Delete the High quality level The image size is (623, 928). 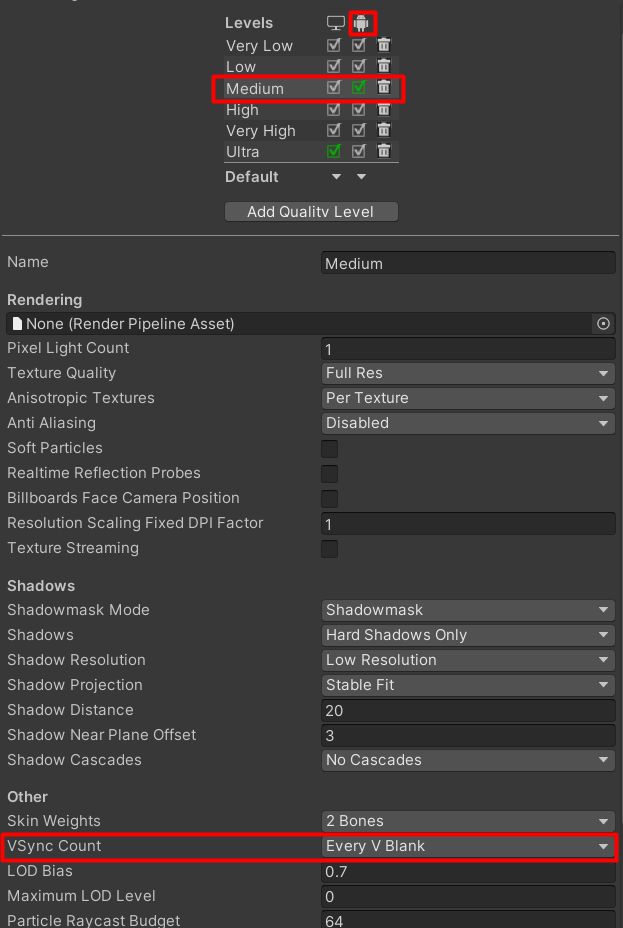click(384, 109)
